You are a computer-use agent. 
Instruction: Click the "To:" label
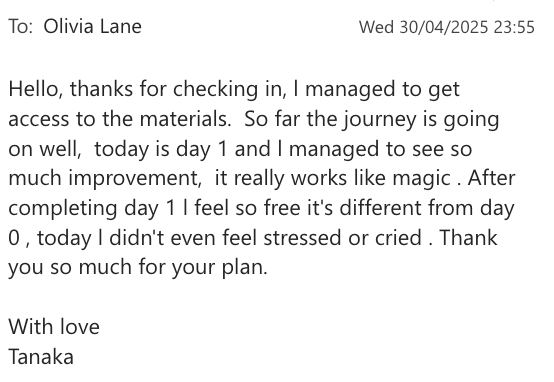(x=20, y=27)
